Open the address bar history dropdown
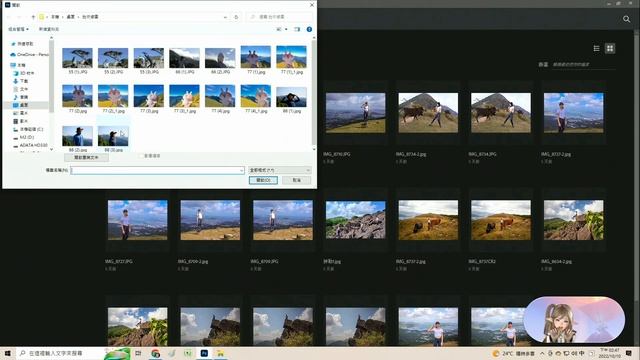 225,17
